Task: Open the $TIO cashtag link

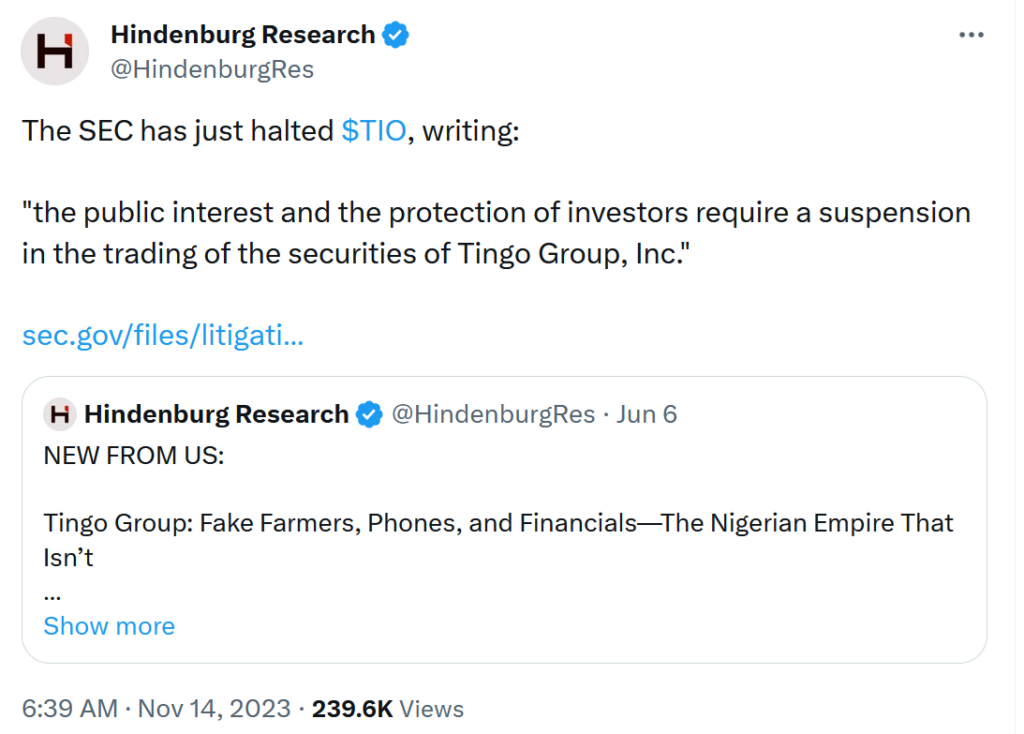Action: point(374,132)
